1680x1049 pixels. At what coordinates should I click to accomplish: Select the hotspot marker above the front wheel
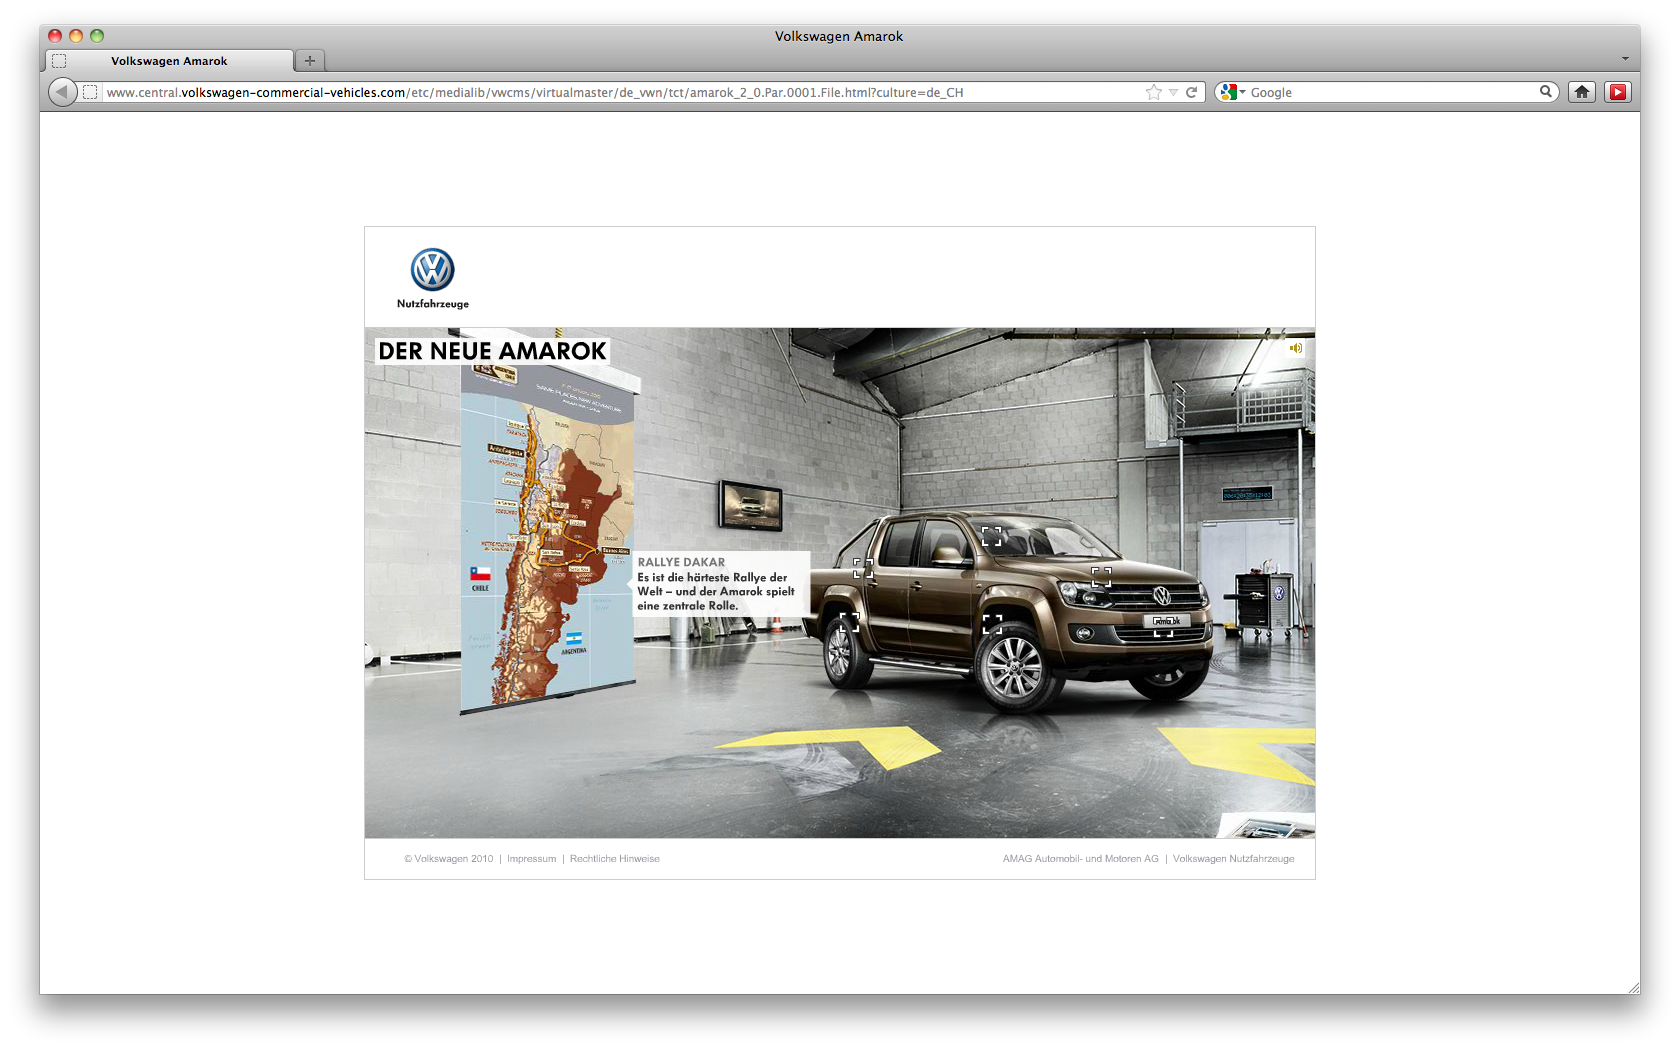[992, 624]
